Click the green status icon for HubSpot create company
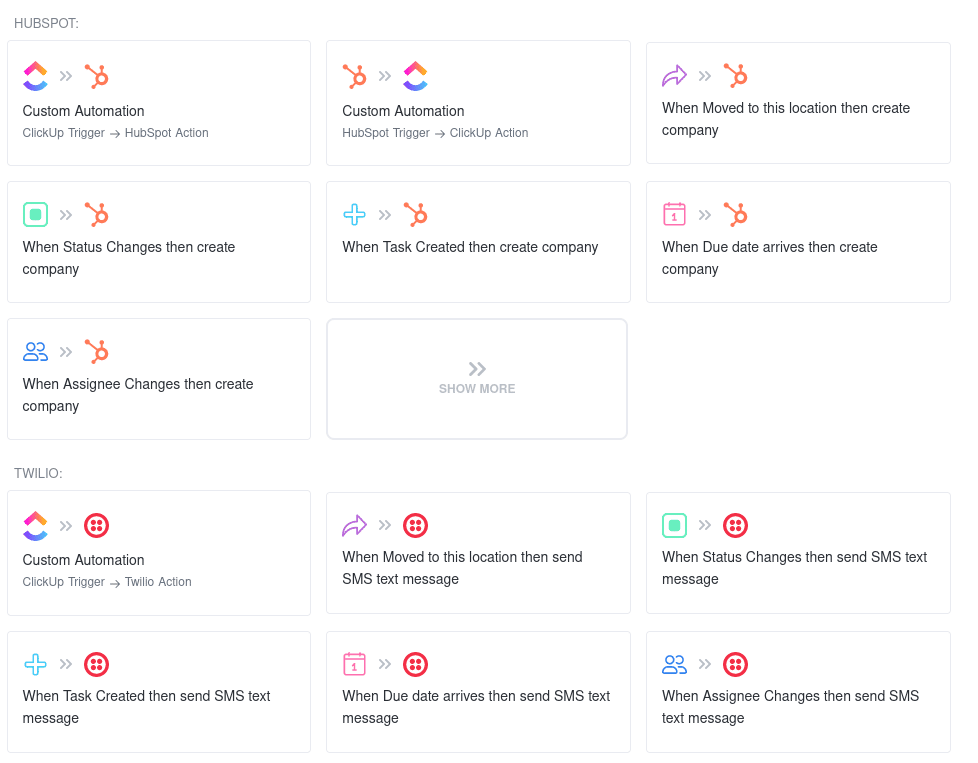This screenshot has width=978, height=763. pyautogui.click(x=36, y=215)
